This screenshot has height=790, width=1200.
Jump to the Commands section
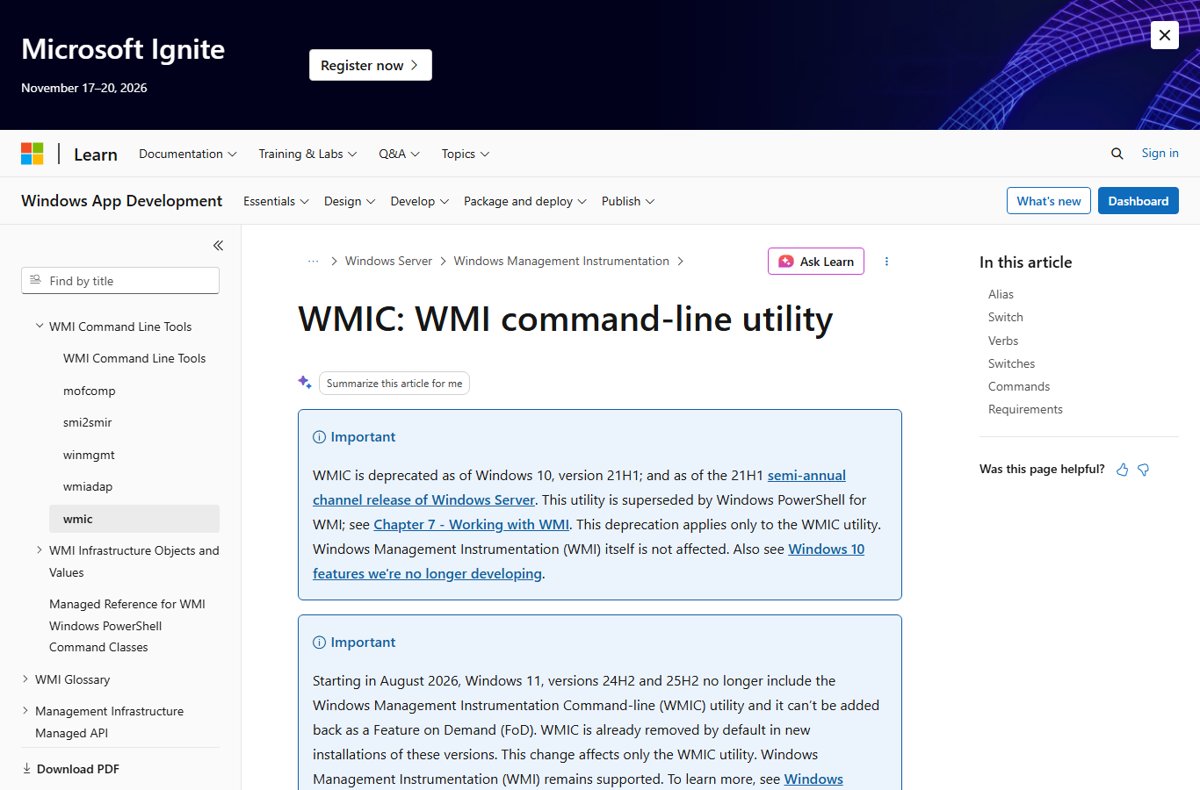point(1019,386)
